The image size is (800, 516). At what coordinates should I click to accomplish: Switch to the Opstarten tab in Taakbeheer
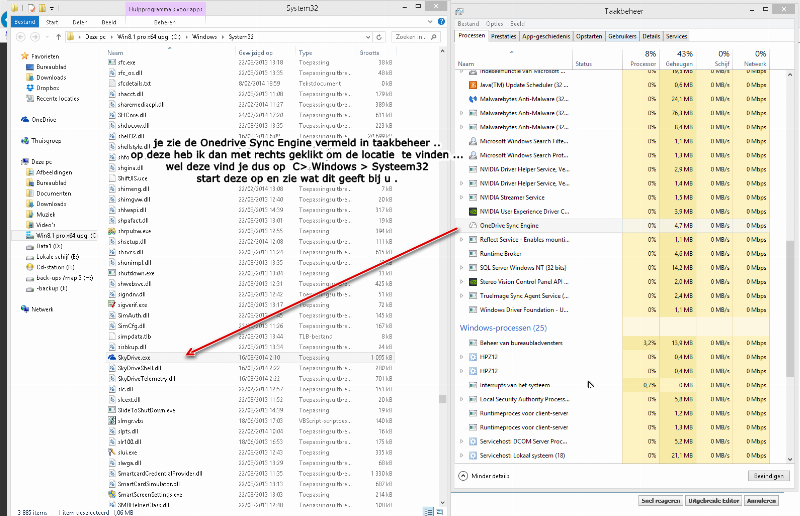589,36
